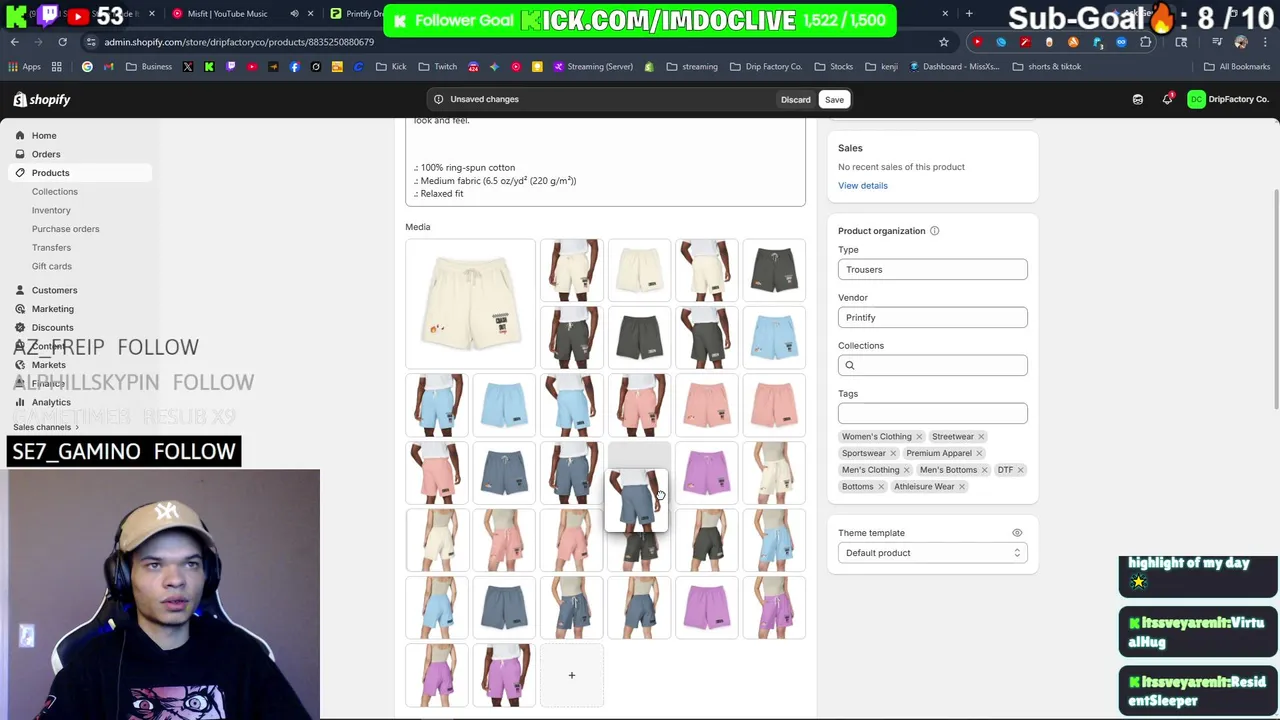Open the Stocks bookmarks folder
This screenshot has width=1280, height=720.
(834, 67)
